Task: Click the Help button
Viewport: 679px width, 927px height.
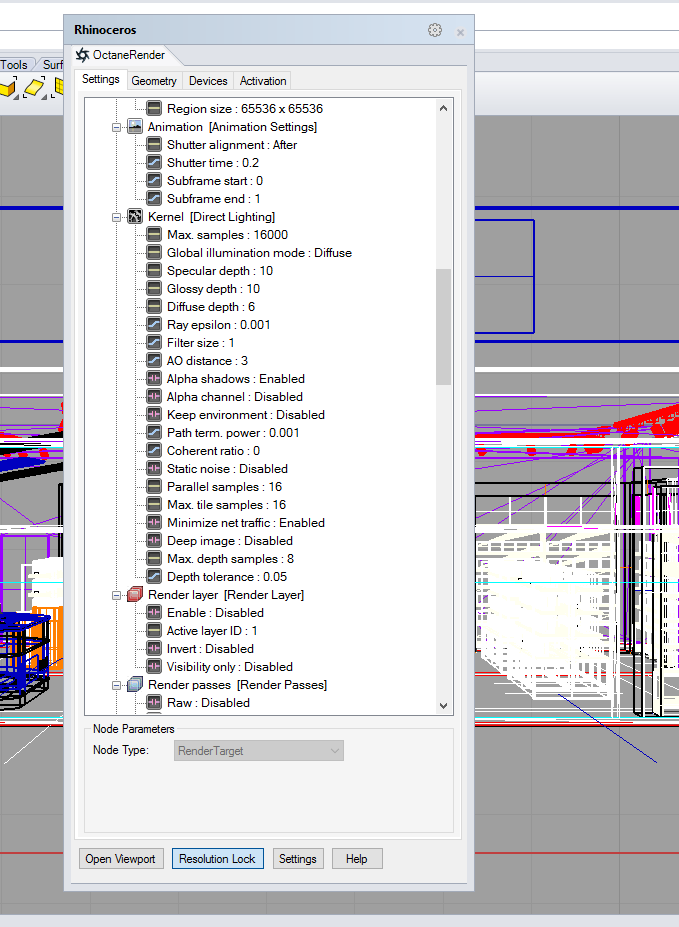Action: tap(357, 858)
